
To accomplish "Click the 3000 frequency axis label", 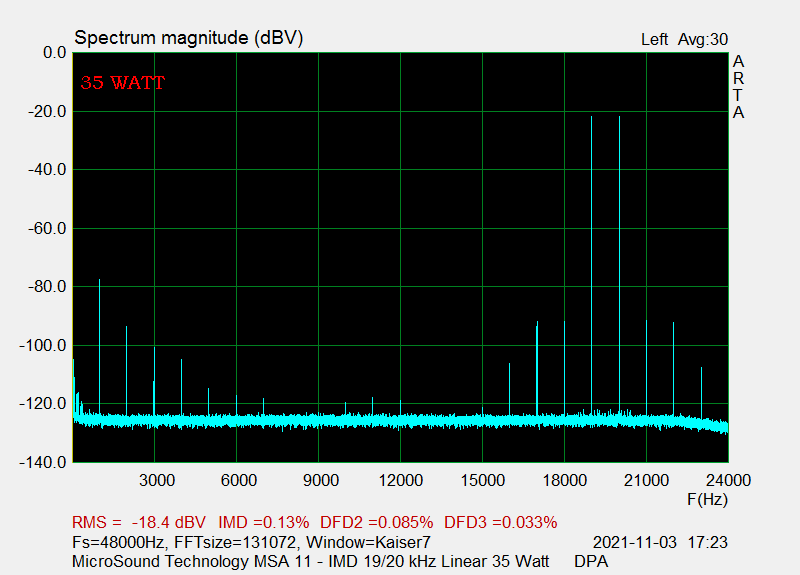I will coord(157,481).
